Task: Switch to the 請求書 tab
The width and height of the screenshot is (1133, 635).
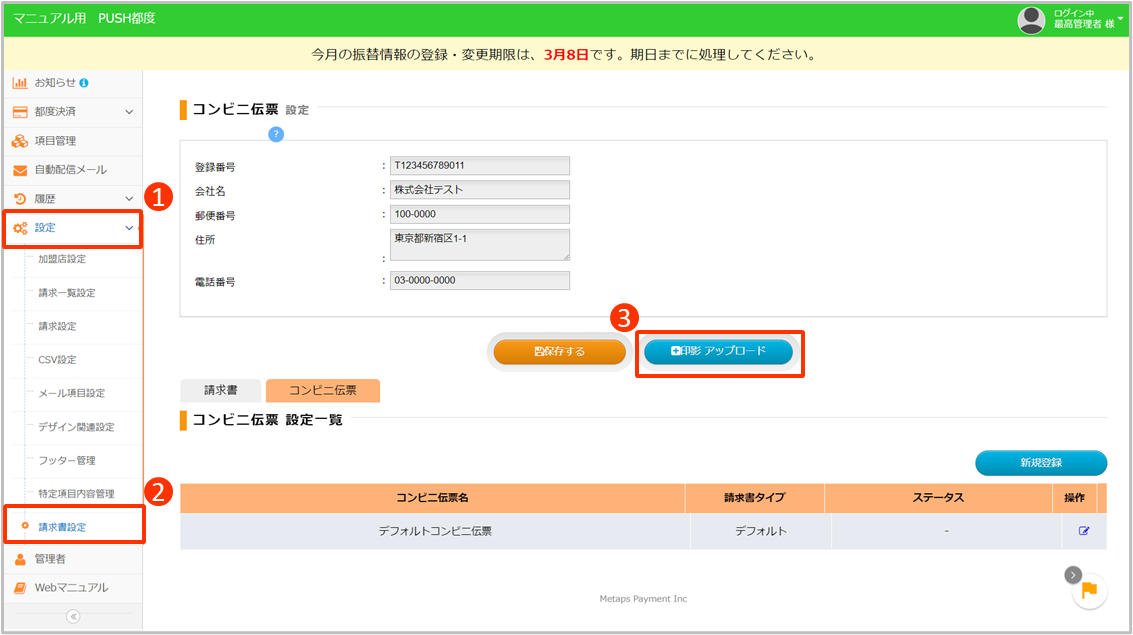Action: [220, 391]
